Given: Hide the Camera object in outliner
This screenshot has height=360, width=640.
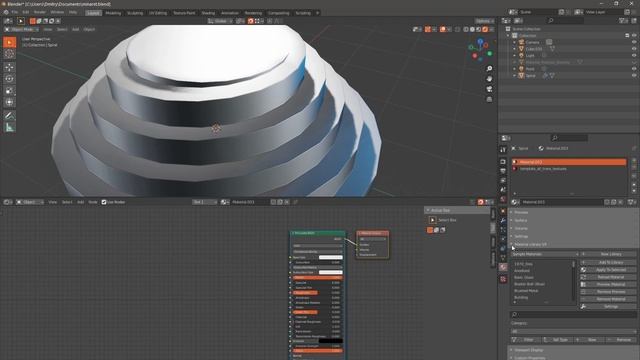Looking at the screenshot, I should point(634,42).
